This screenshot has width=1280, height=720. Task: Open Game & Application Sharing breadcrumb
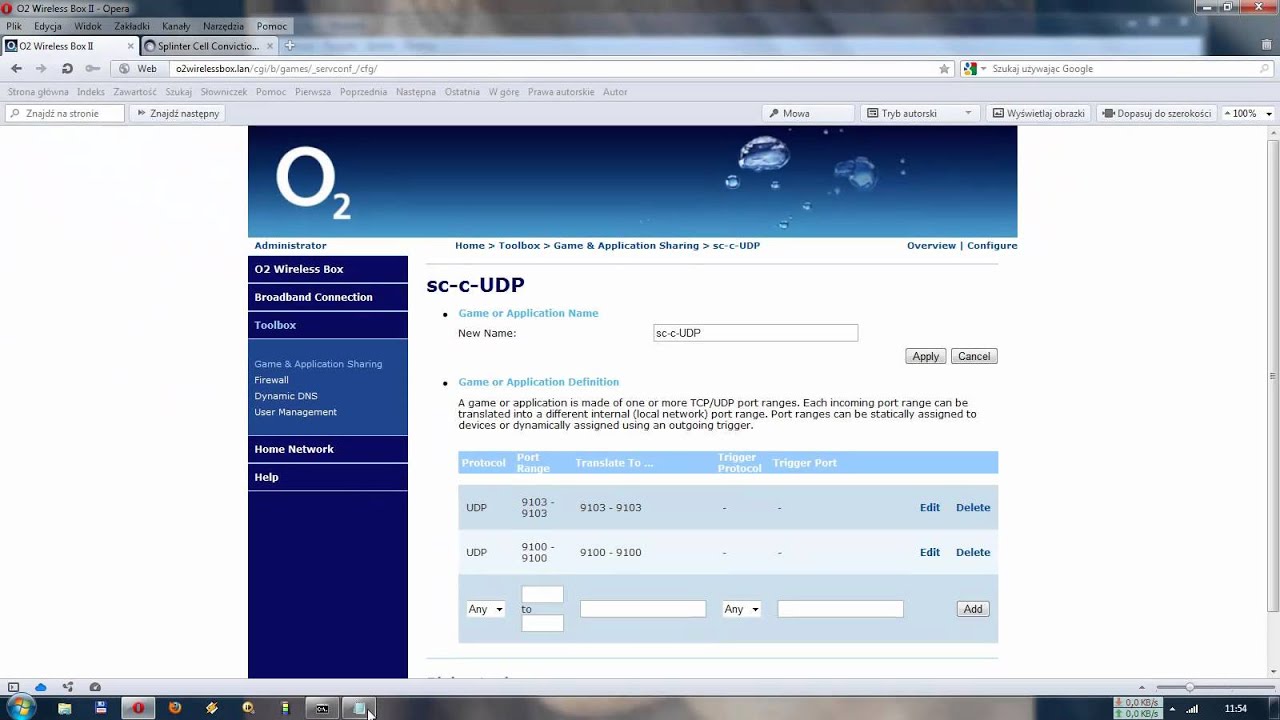click(626, 245)
